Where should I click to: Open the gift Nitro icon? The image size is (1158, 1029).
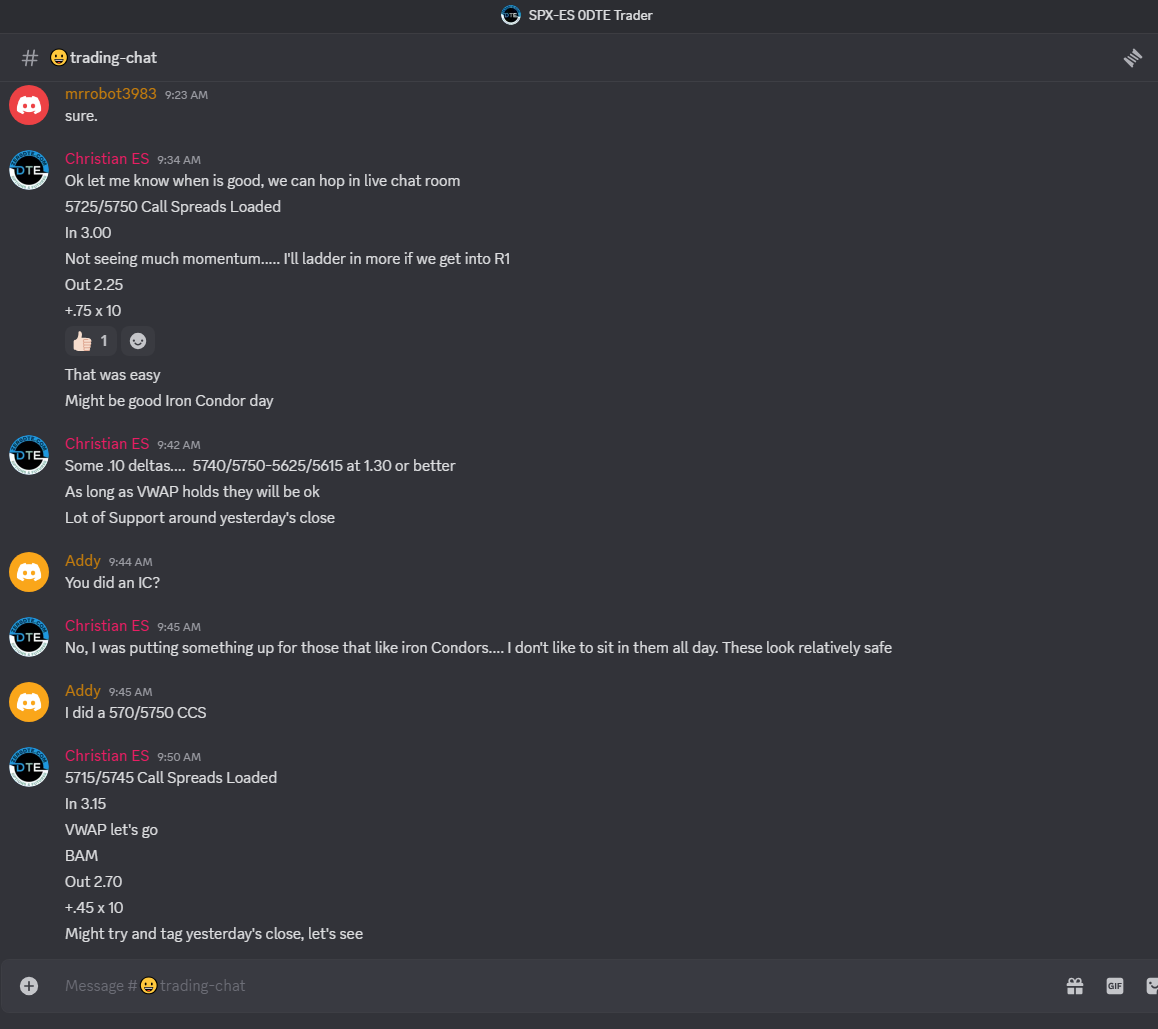(x=1075, y=985)
